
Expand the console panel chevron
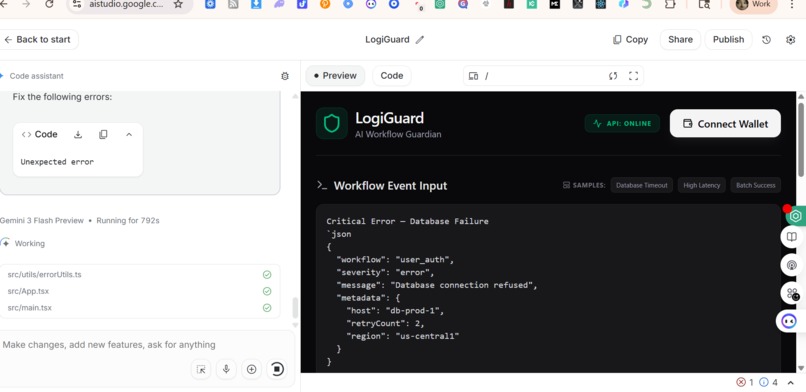[x=791, y=383]
